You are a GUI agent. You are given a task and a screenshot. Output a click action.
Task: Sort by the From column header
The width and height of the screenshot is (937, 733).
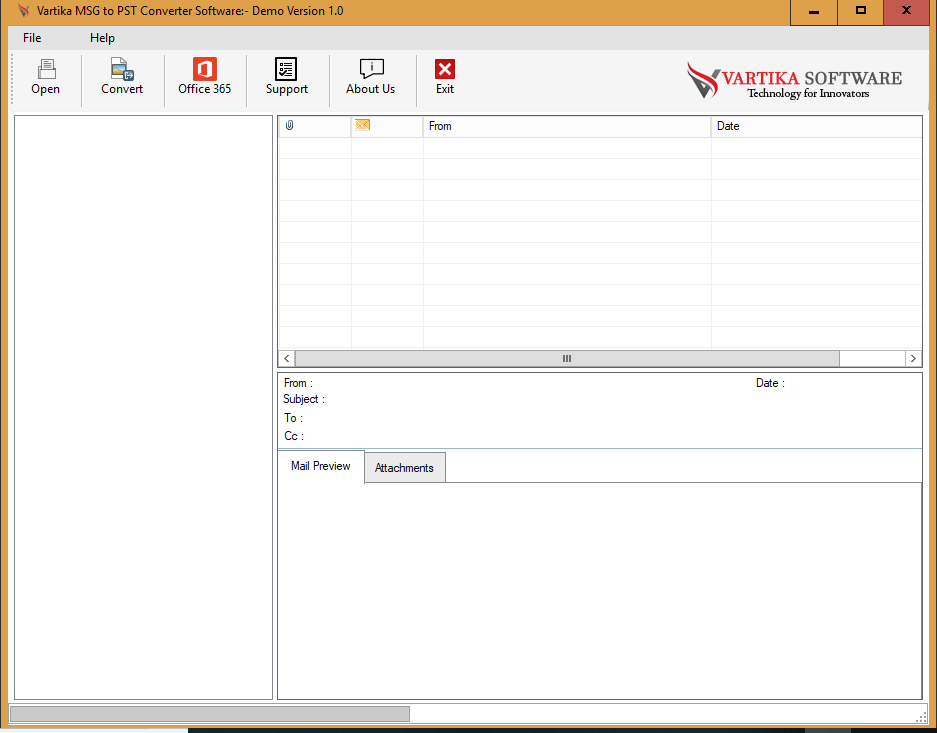567,126
